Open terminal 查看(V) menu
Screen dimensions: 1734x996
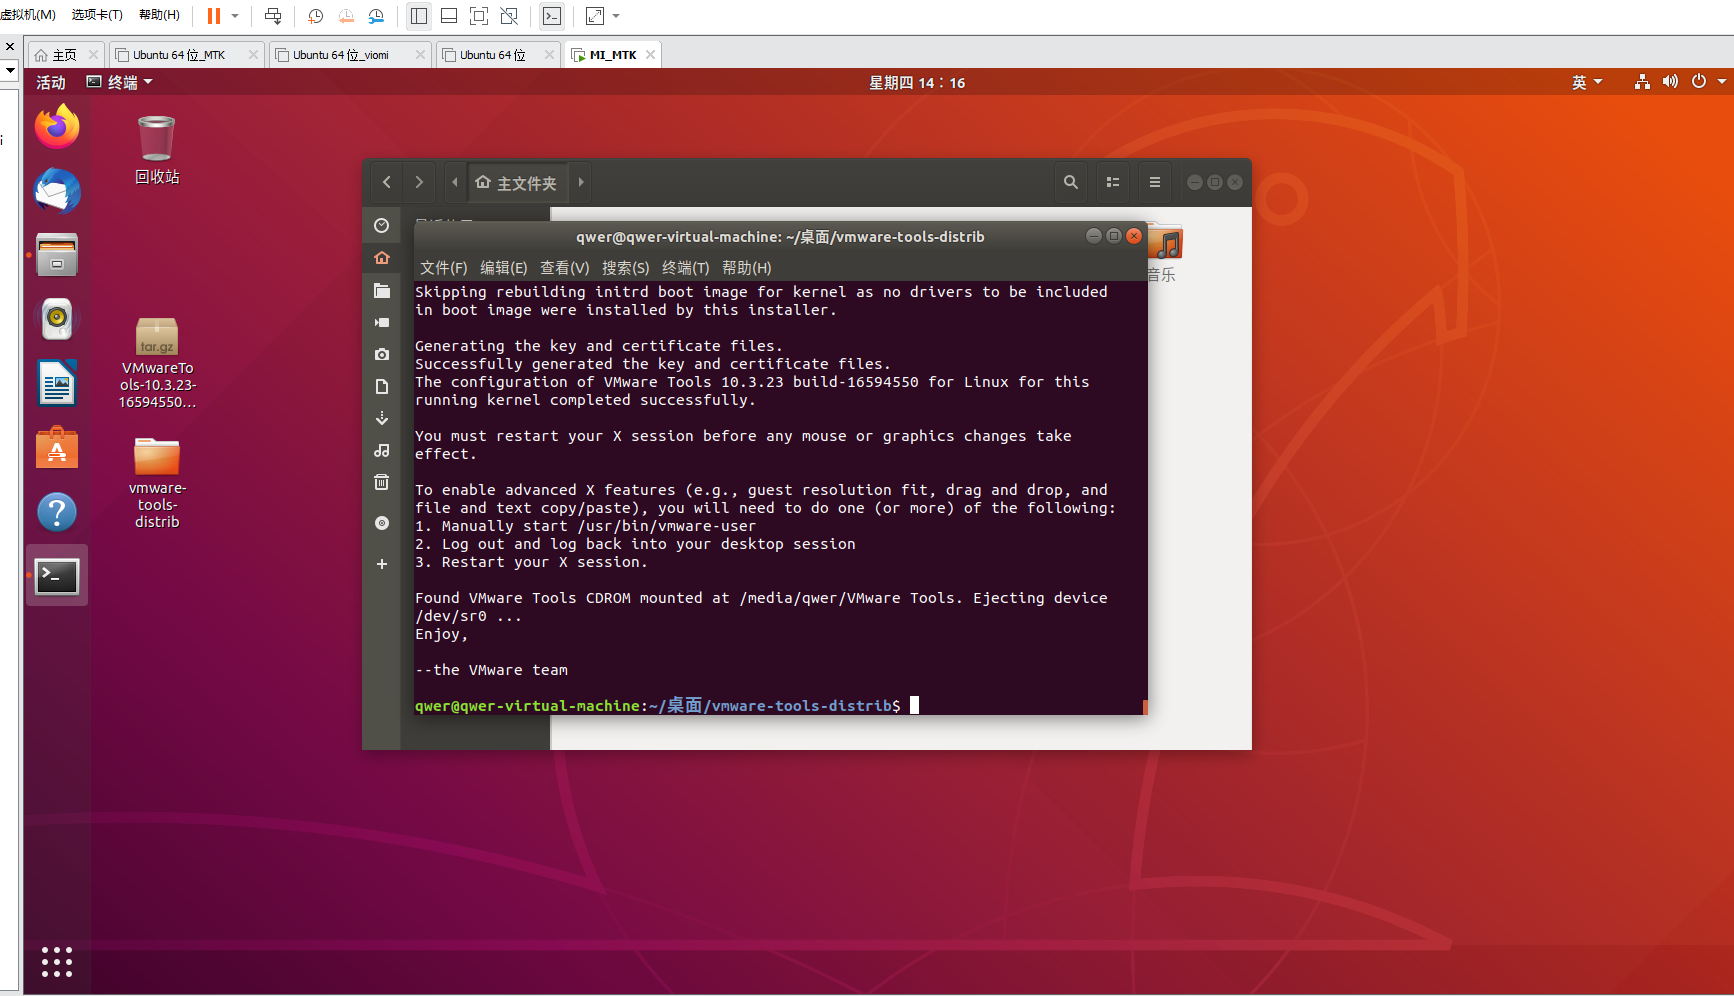(x=564, y=267)
